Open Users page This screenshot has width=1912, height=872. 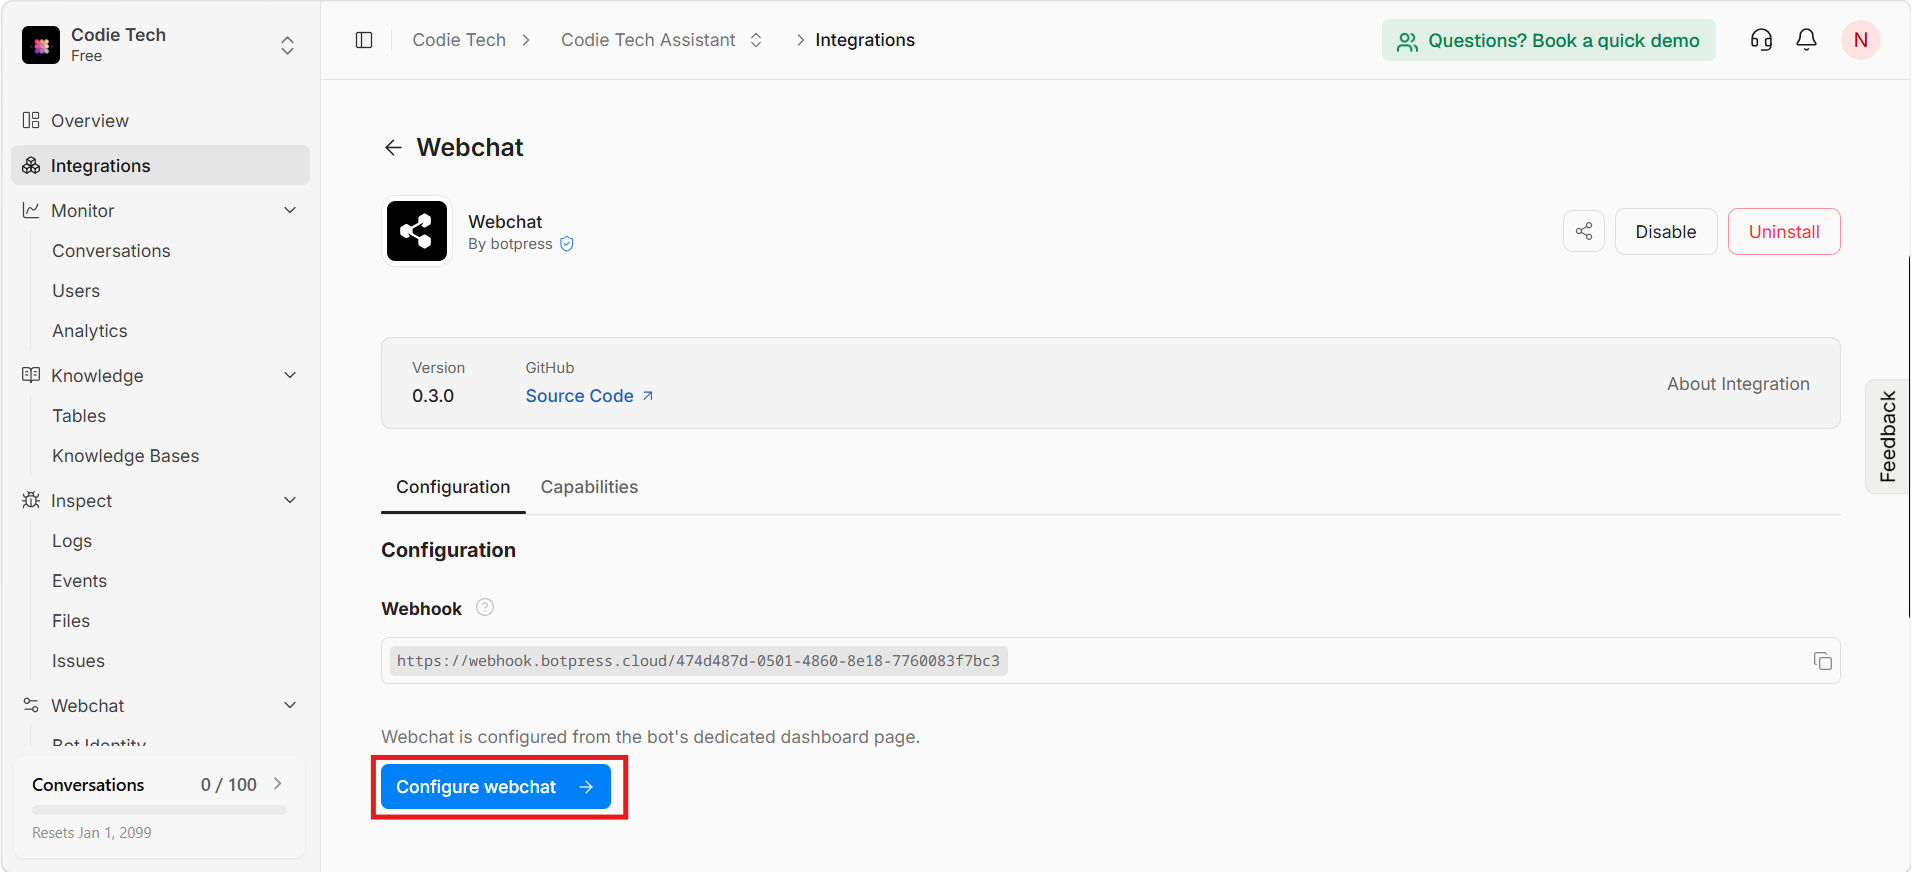pyautogui.click(x=76, y=291)
